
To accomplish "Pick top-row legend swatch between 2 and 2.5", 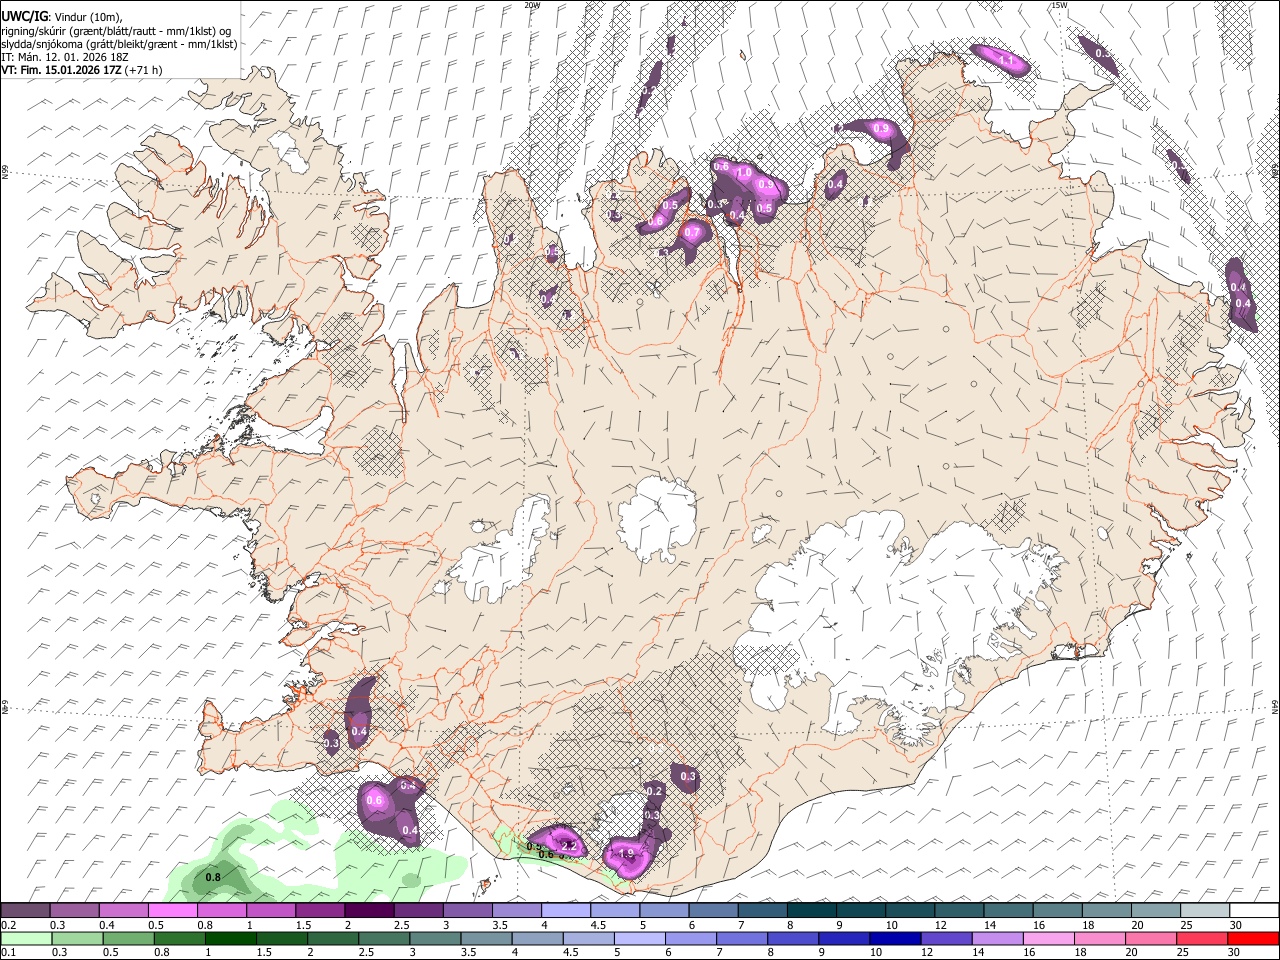I will (369, 911).
